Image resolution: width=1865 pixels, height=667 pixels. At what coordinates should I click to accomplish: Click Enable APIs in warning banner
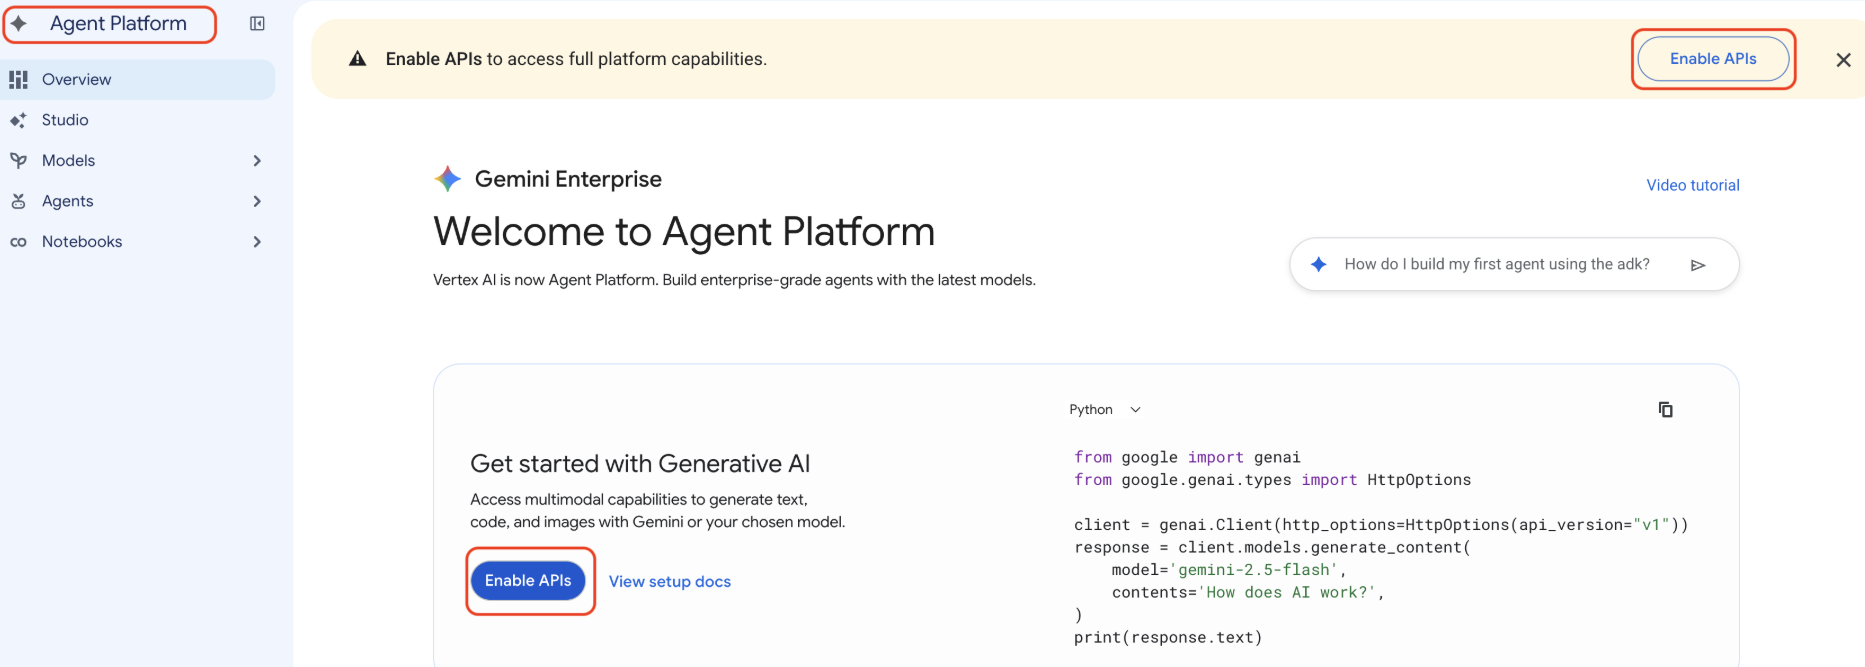click(x=1713, y=59)
